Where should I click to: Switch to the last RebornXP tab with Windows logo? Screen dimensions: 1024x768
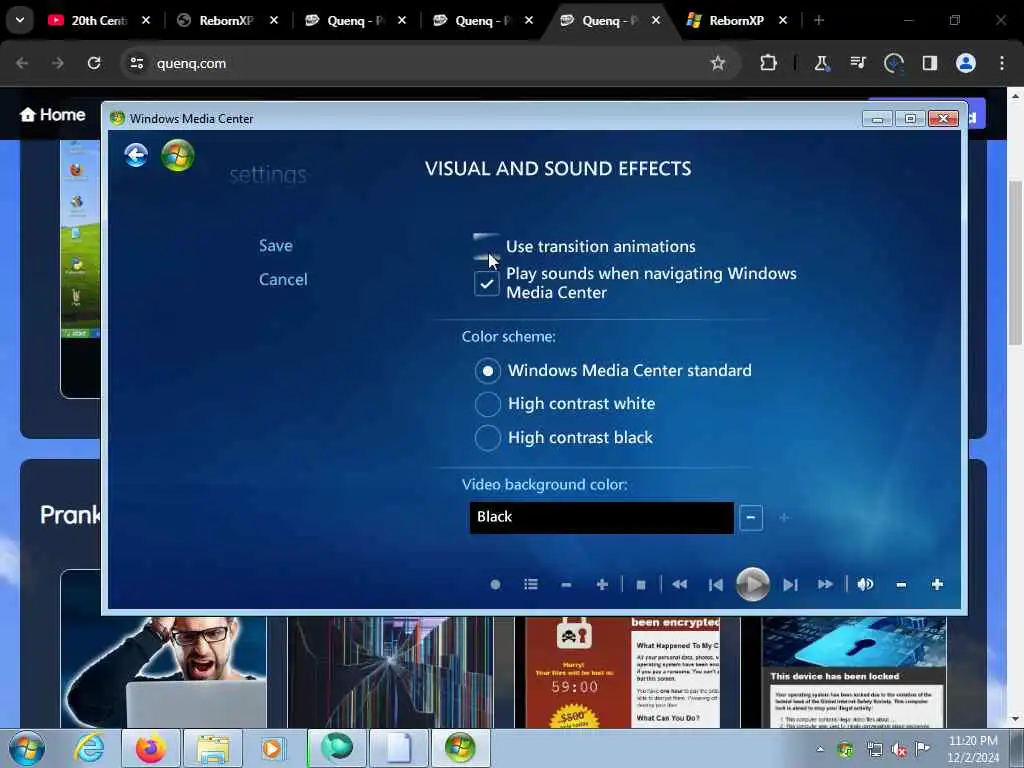tap(737, 20)
